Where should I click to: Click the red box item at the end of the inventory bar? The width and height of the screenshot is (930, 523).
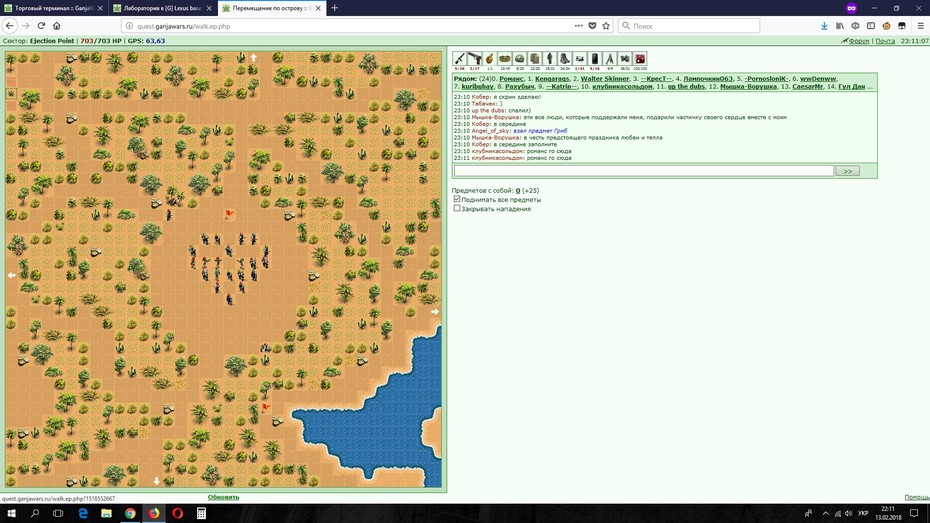[640, 59]
